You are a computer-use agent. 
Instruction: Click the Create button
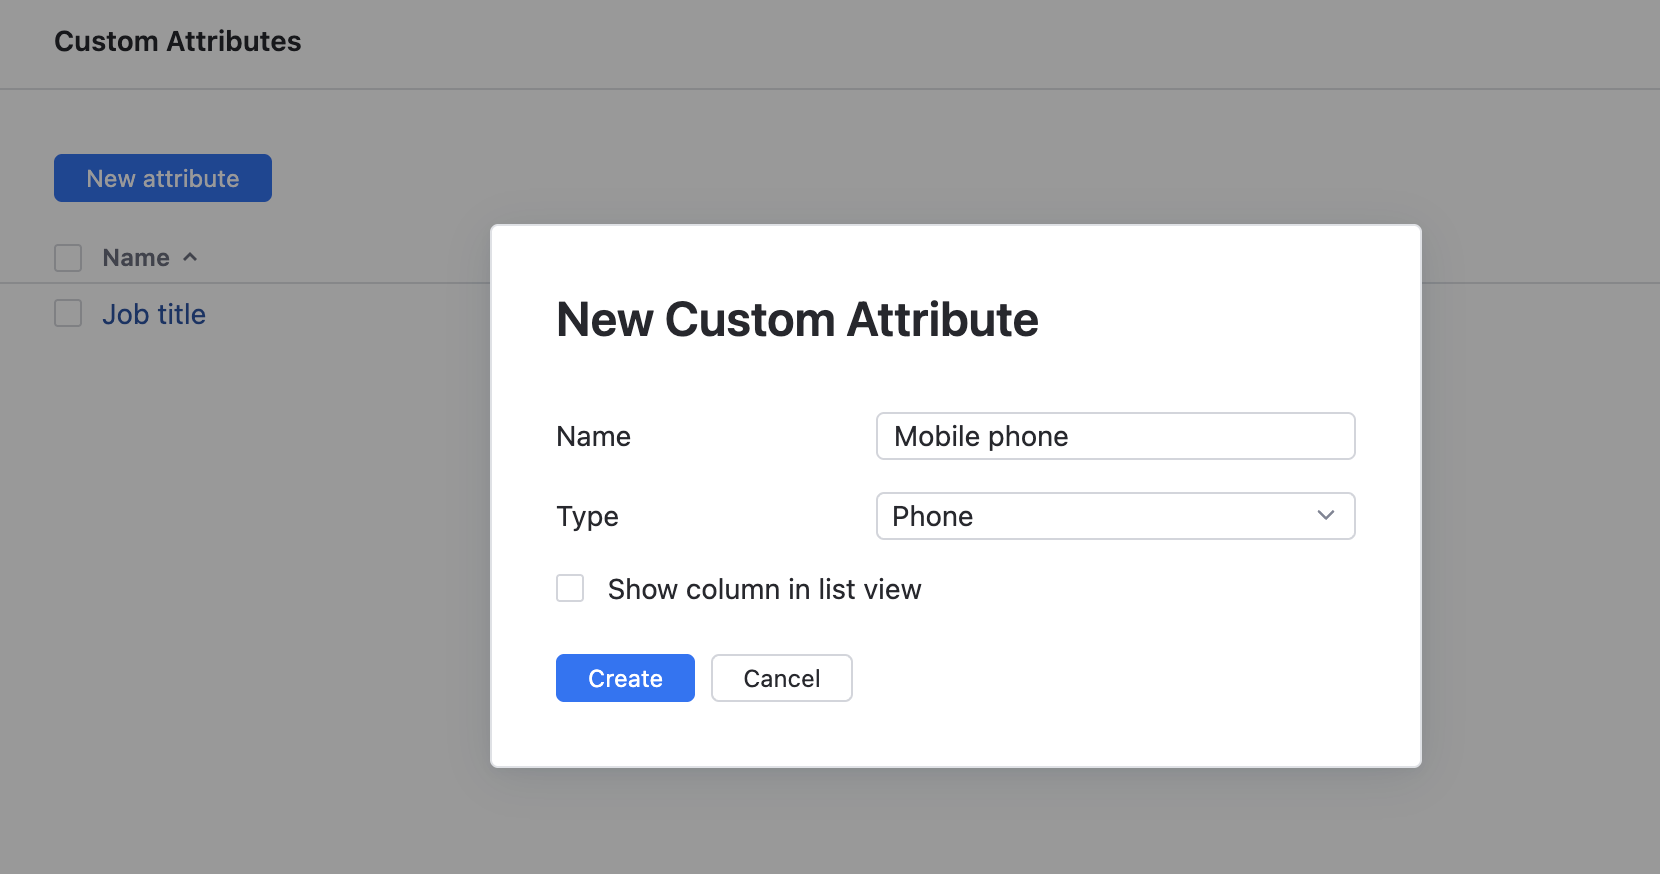(x=625, y=678)
